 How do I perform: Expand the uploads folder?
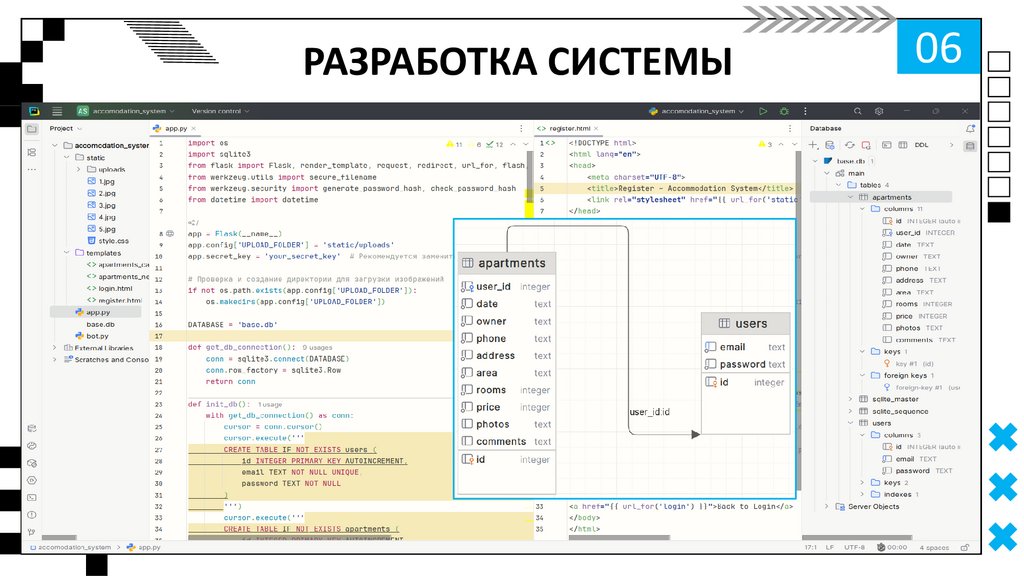pyautogui.click(x=78, y=169)
